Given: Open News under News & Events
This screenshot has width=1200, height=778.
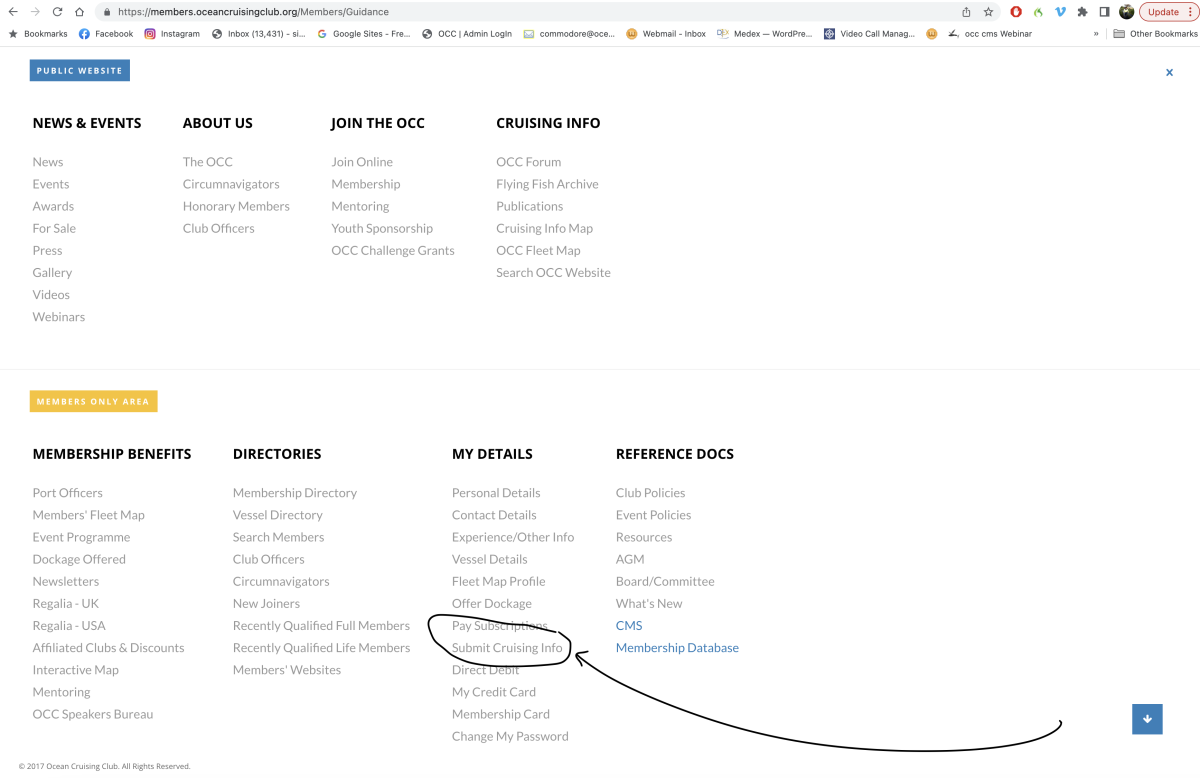Looking at the screenshot, I should click(48, 162).
